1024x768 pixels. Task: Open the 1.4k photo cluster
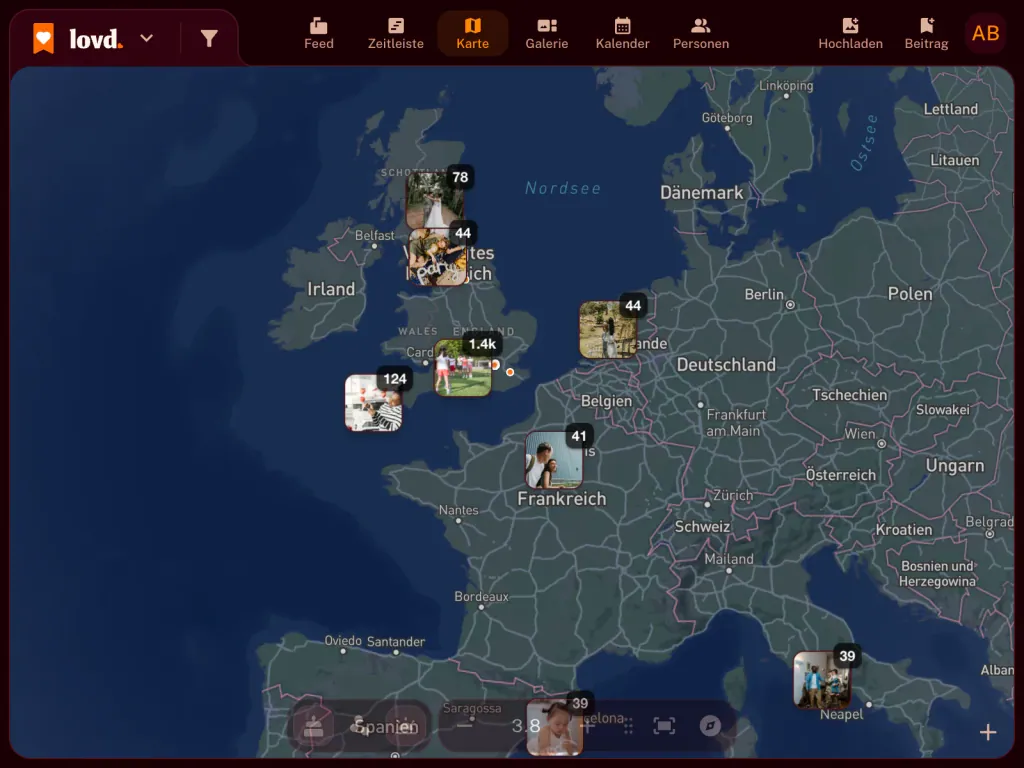[462, 368]
